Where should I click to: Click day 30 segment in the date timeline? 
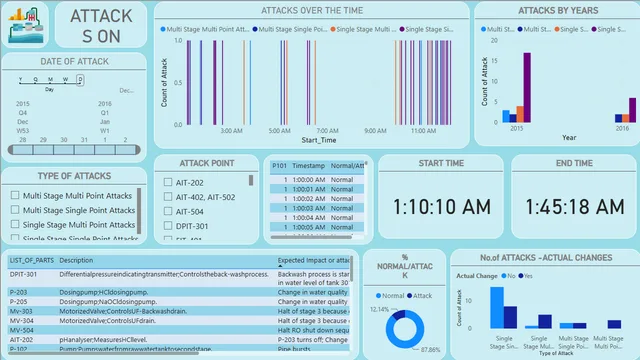coord(64,150)
